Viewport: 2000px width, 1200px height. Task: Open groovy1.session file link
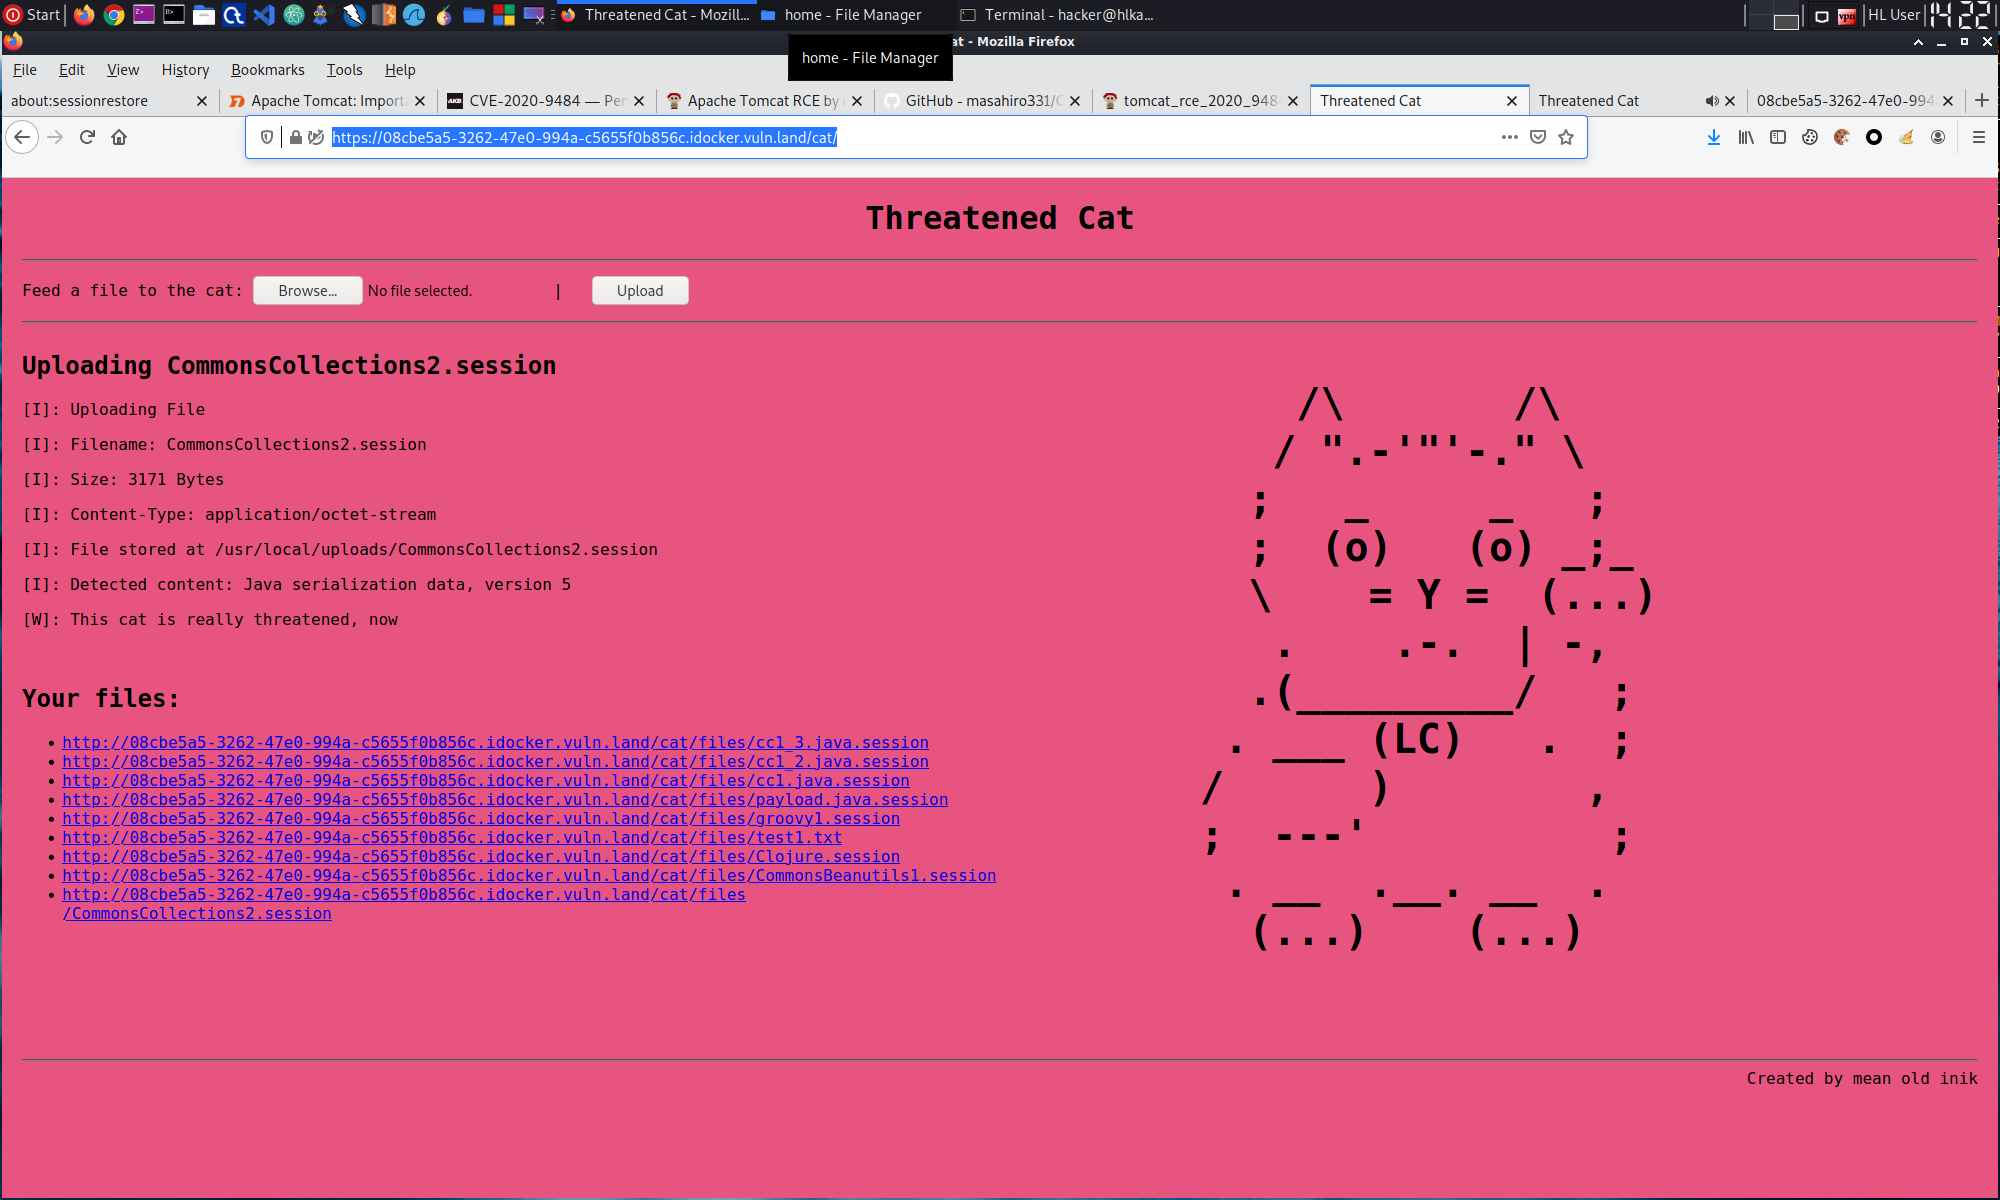tap(481, 818)
